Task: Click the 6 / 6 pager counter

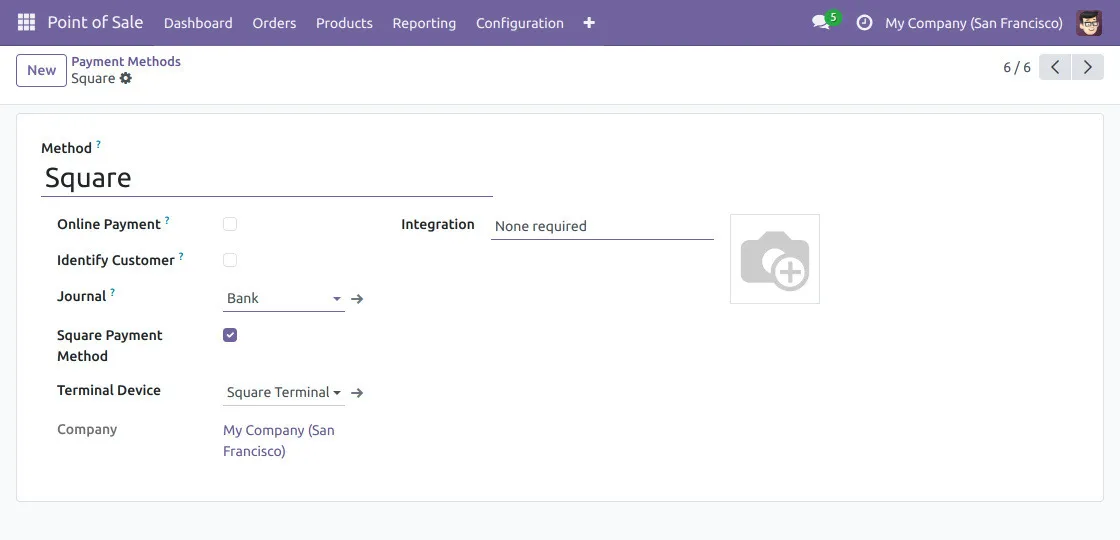Action: click(1016, 67)
